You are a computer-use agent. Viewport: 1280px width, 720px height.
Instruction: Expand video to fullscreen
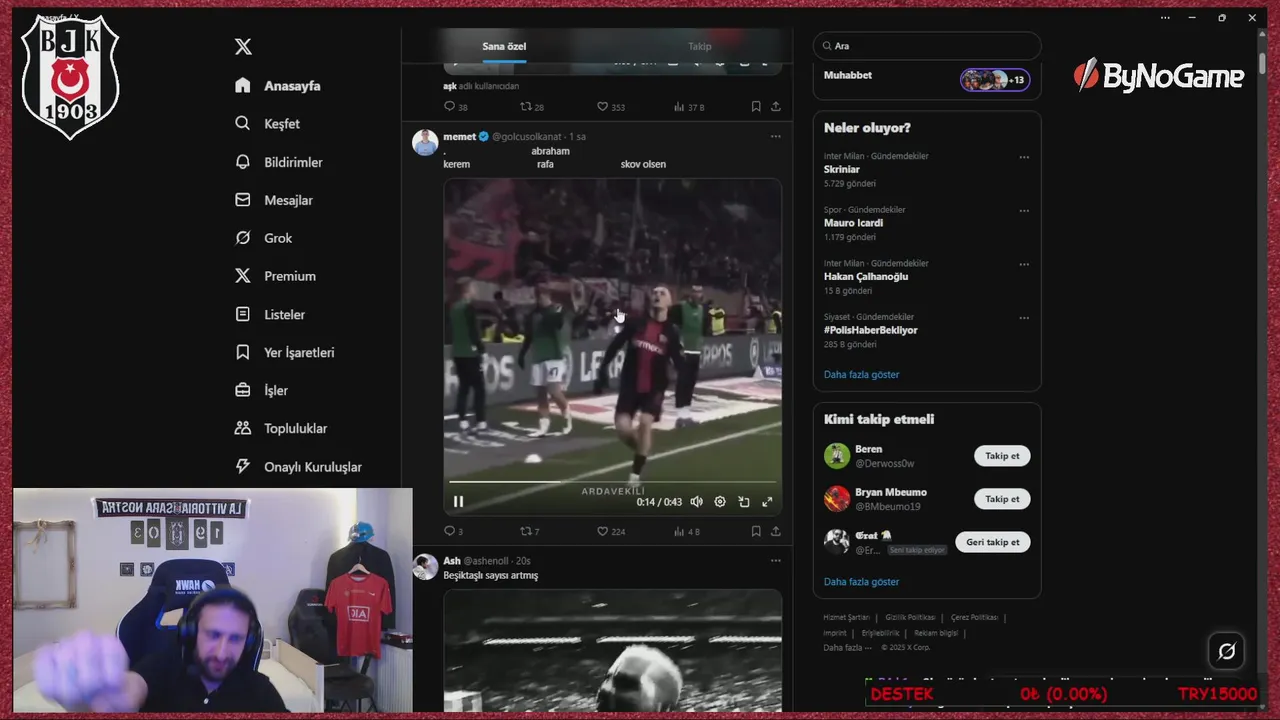(x=767, y=502)
